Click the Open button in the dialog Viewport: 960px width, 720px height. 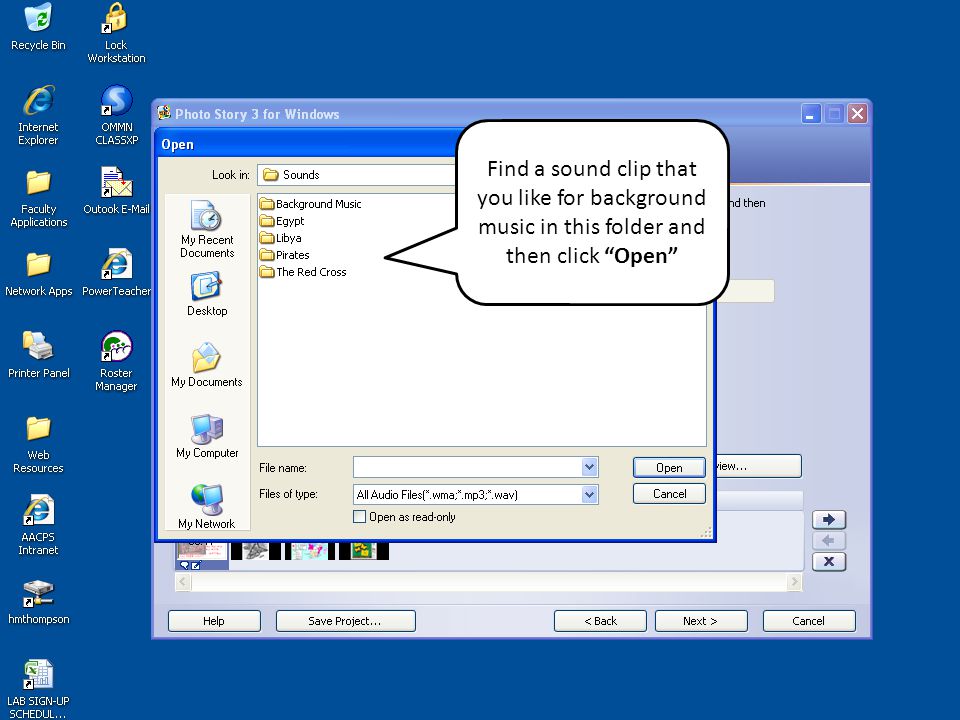pos(669,468)
